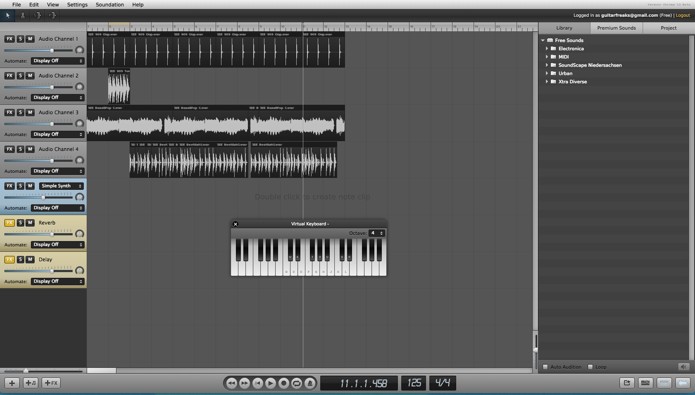The height and width of the screenshot is (395, 695).
Task: Open the Soundation menu
Action: point(110,4)
